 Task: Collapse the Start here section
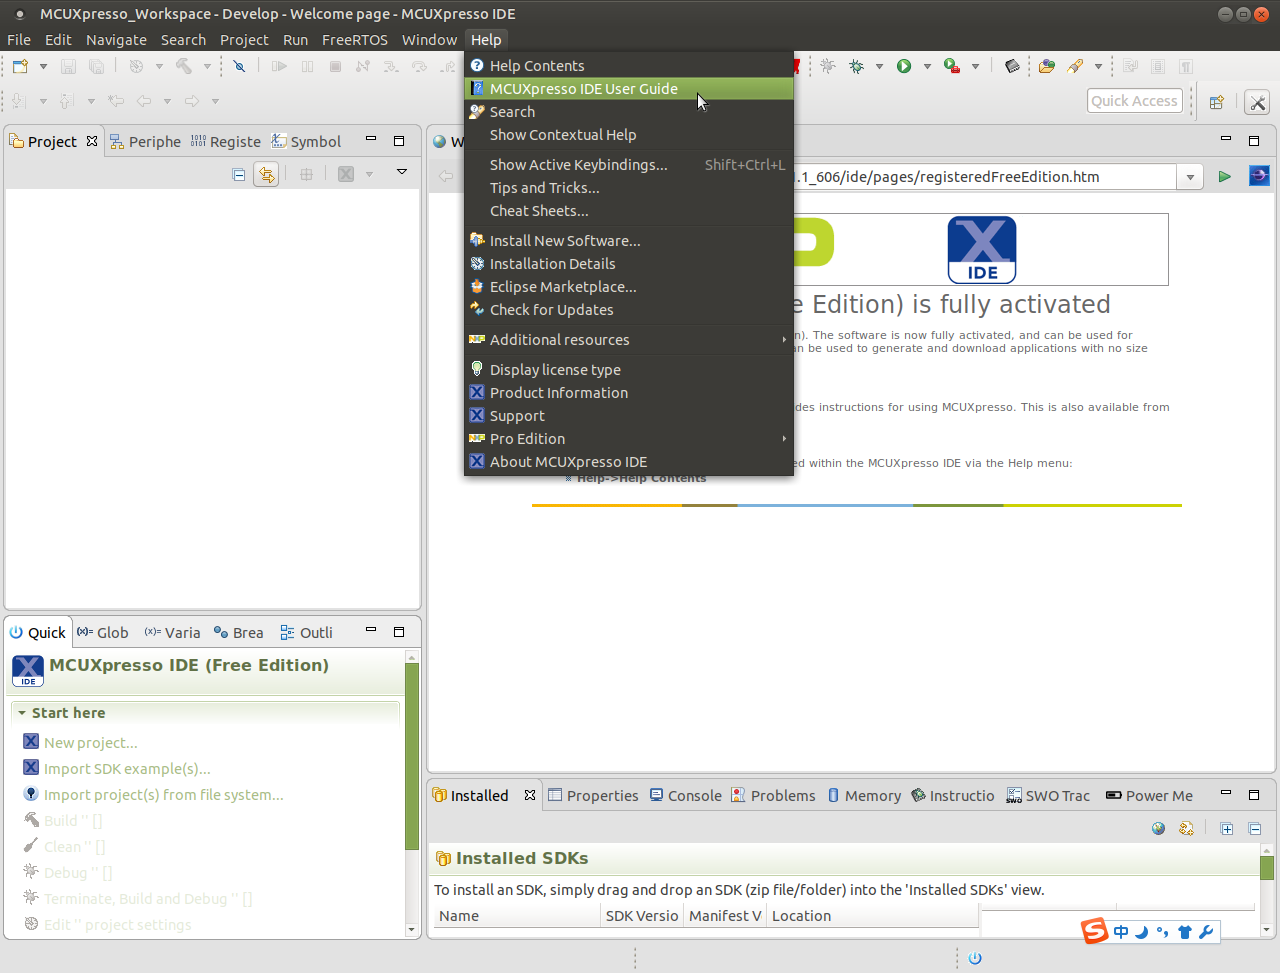(22, 713)
